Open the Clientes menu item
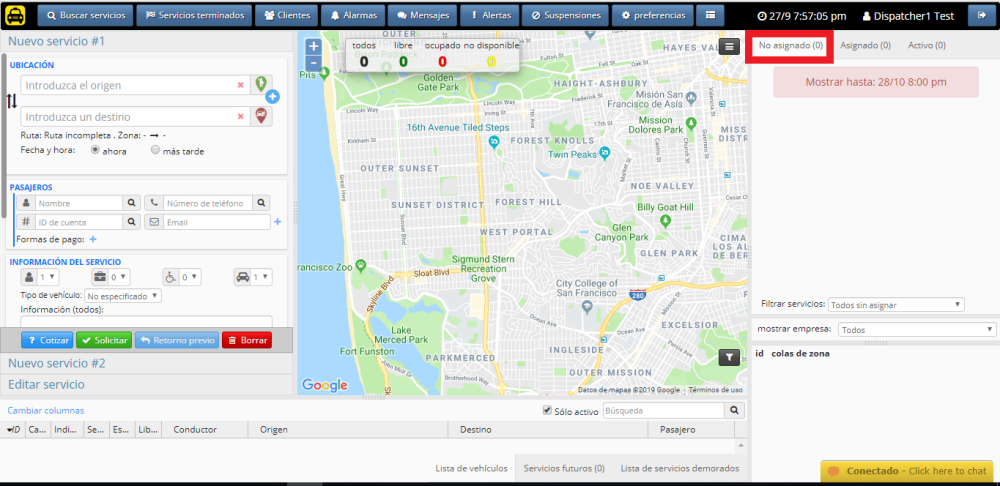 pos(286,15)
